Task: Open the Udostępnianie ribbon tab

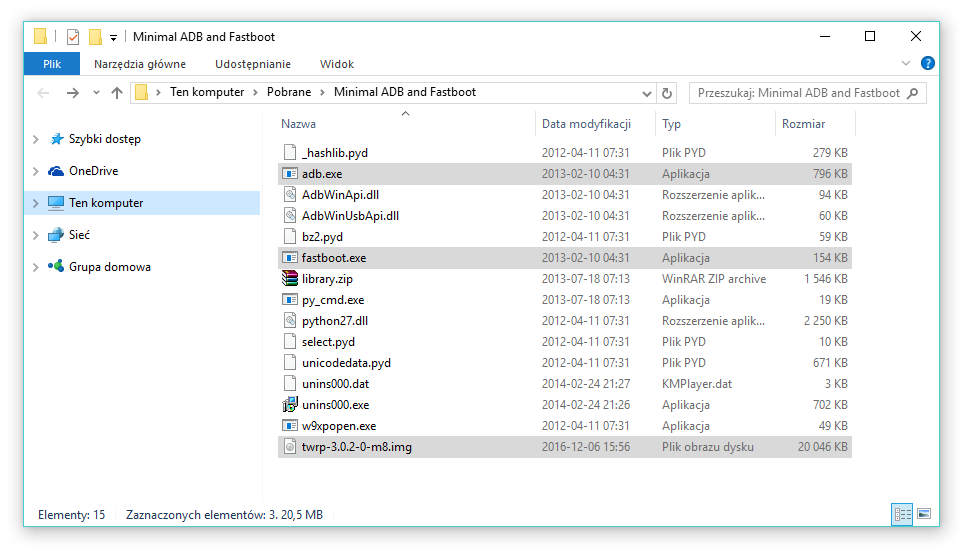Action: tap(253, 64)
